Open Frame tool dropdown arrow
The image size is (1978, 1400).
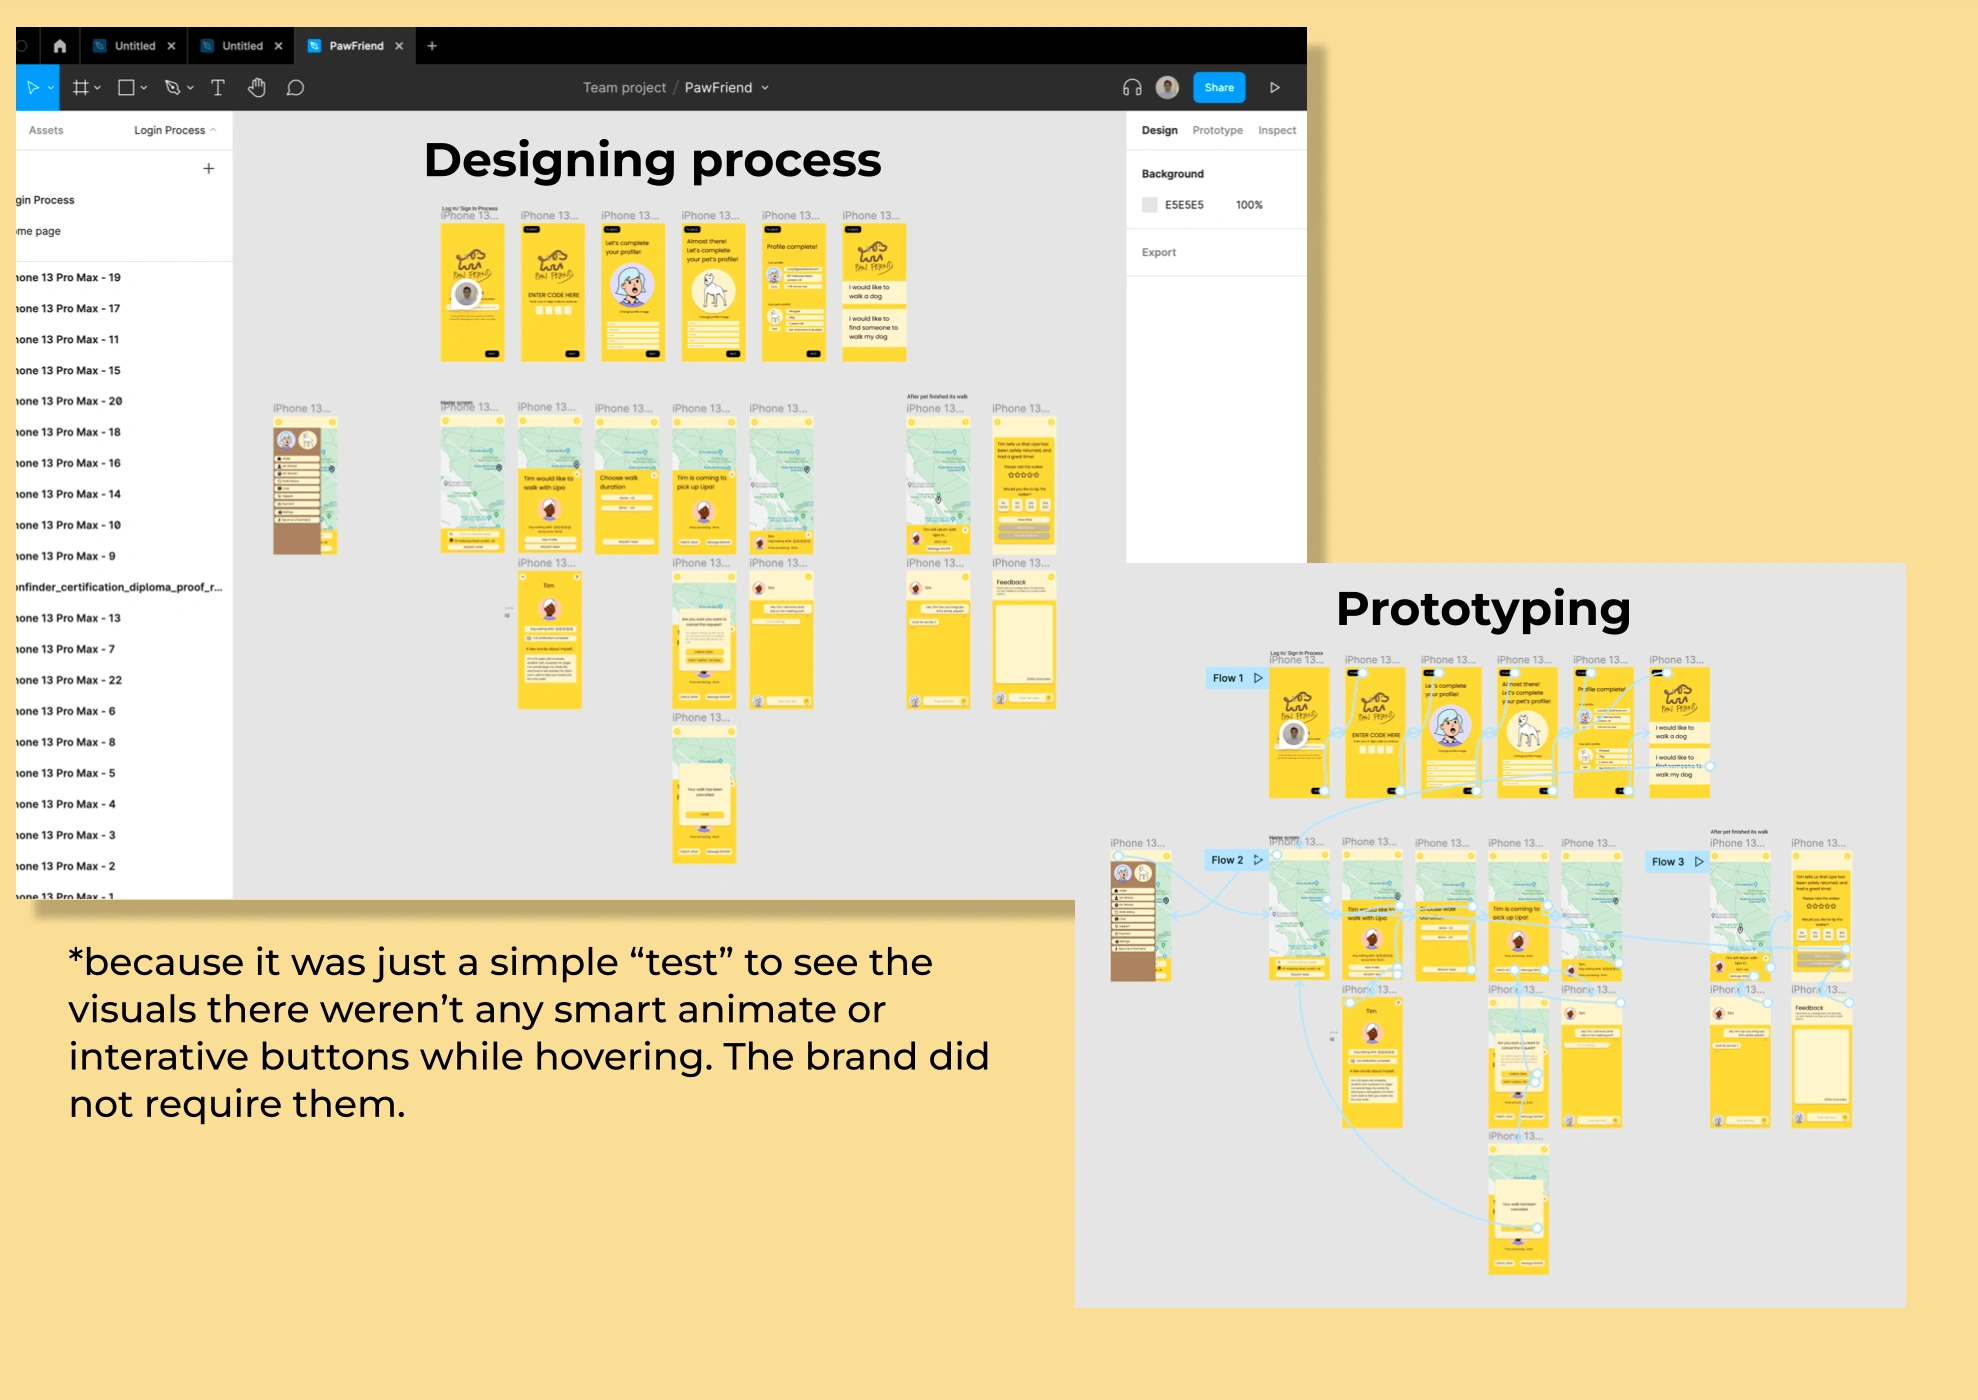[x=98, y=88]
